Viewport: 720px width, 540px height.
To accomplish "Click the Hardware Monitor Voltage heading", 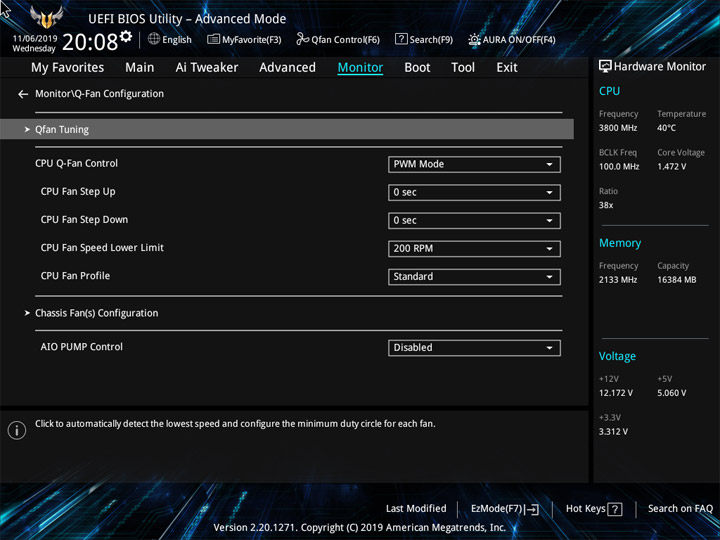I will tap(617, 356).
